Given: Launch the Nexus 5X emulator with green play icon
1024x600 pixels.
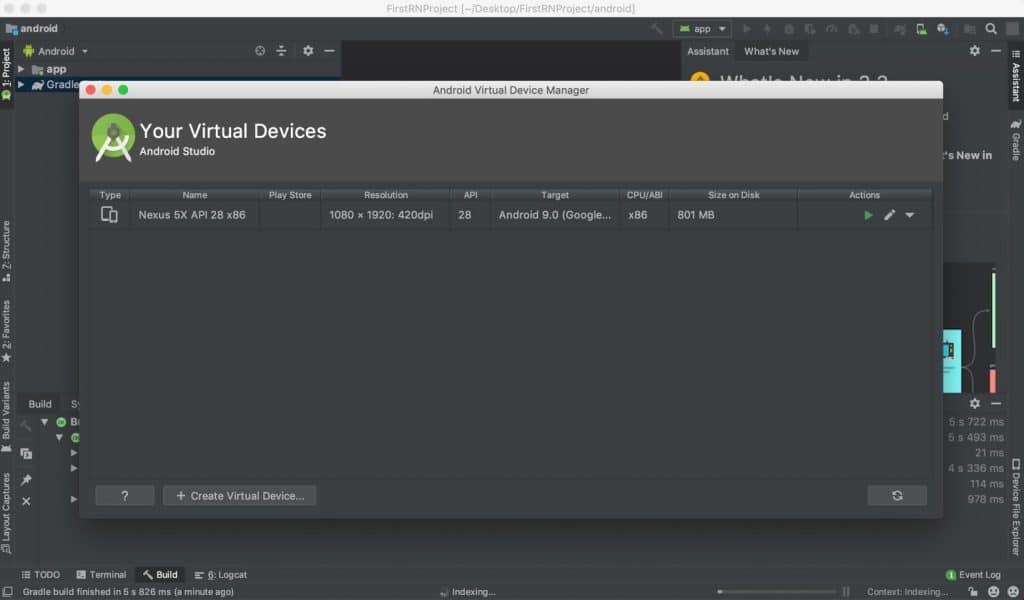Looking at the screenshot, I should (866, 214).
